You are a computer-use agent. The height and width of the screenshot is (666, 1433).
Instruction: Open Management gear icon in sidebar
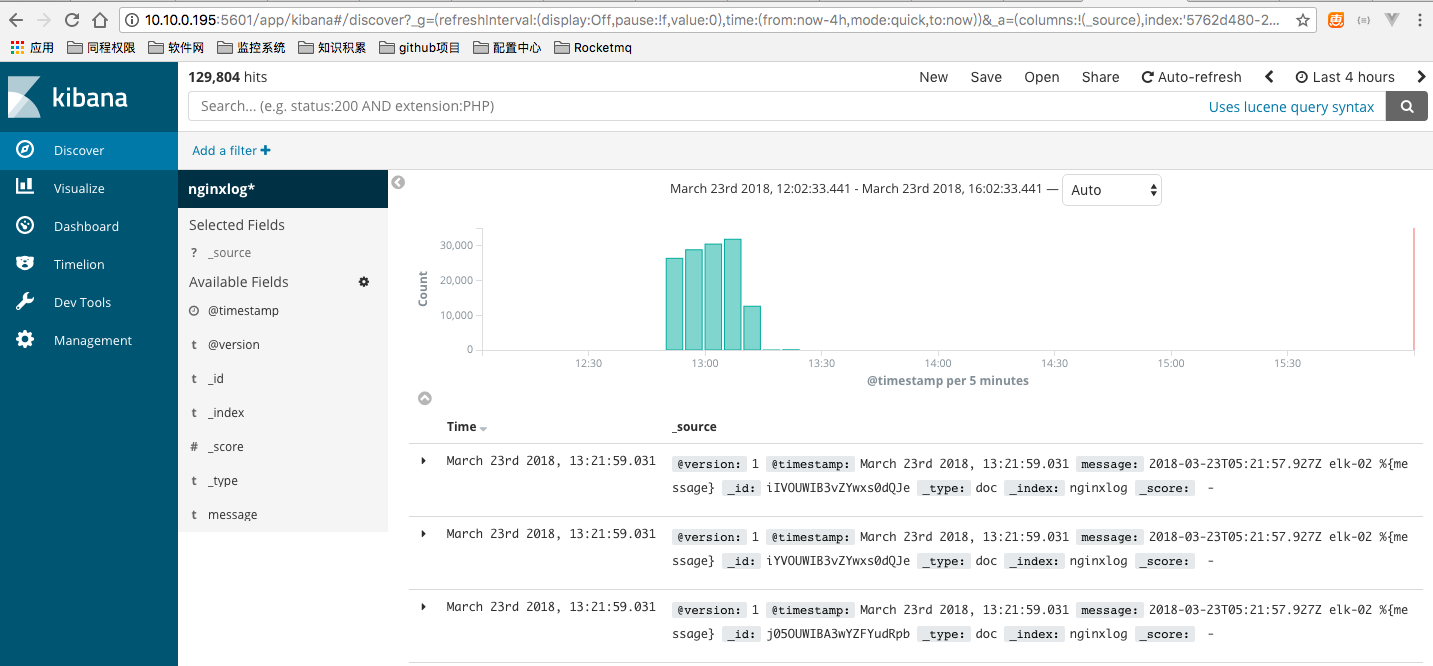[x=25, y=339]
